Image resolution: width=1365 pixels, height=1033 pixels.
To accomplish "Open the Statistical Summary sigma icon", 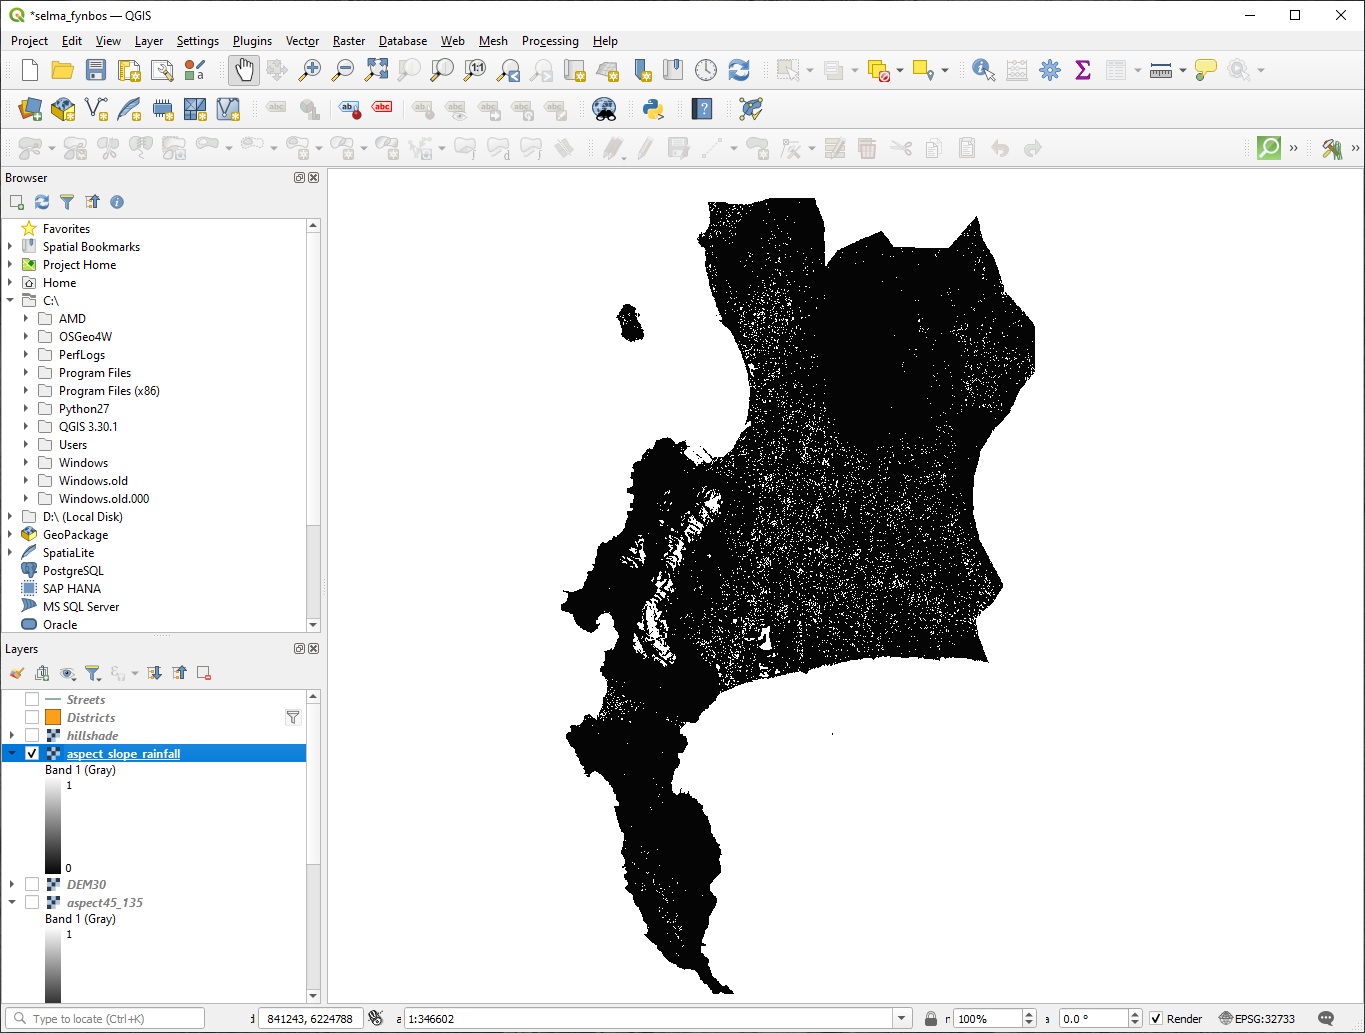I will (1082, 70).
